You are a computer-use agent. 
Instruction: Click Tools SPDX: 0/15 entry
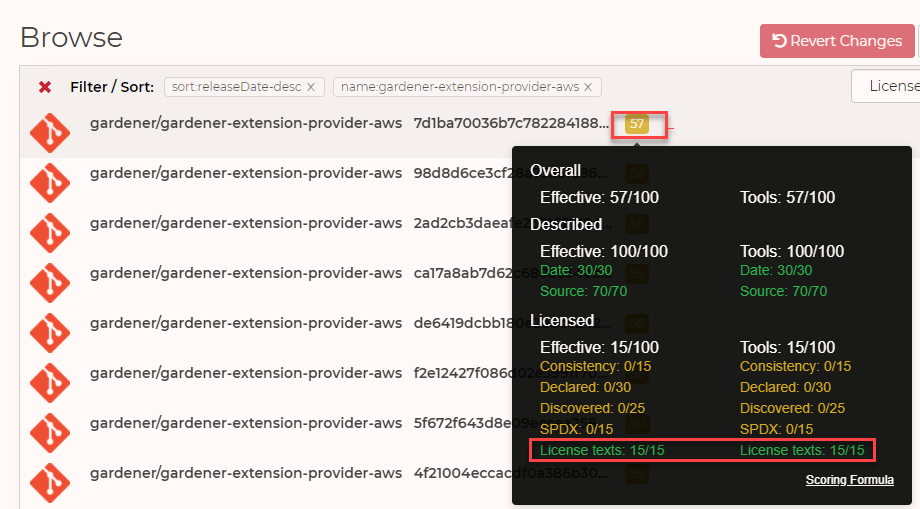(x=776, y=429)
